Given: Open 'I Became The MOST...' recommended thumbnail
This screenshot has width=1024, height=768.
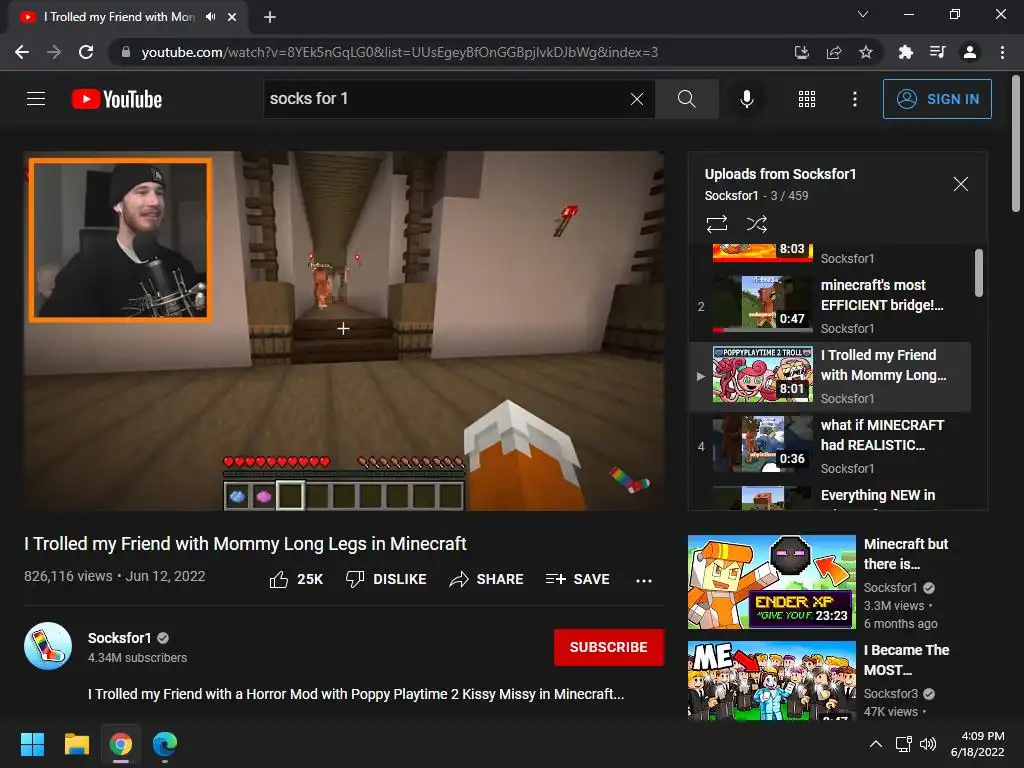Looking at the screenshot, I should click(771, 680).
